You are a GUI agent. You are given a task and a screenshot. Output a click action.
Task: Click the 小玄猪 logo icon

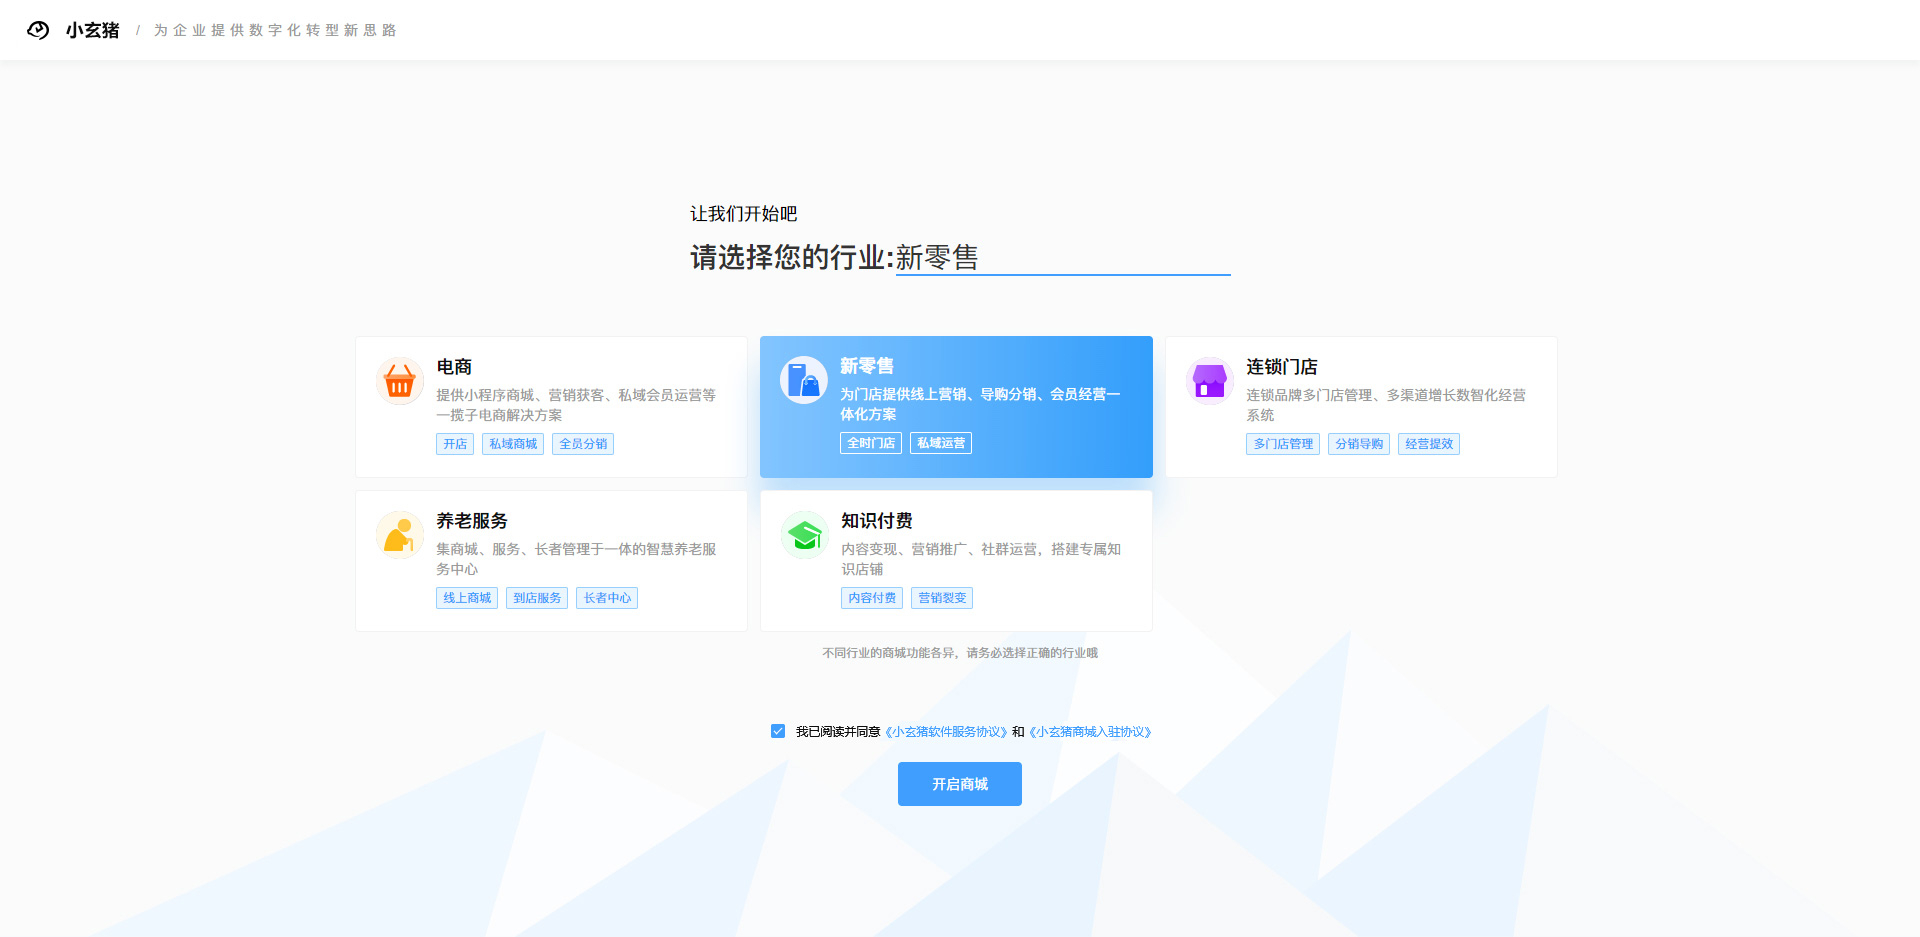(38, 30)
